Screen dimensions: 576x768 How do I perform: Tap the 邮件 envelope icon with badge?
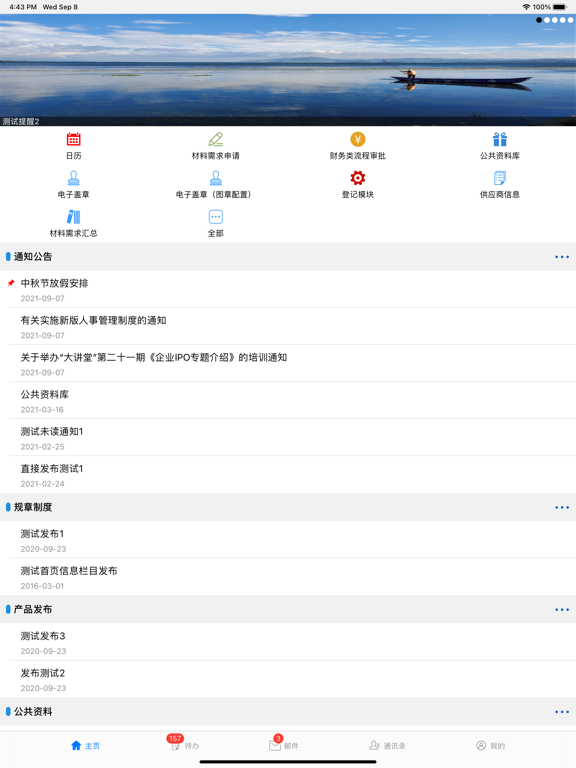coord(275,745)
